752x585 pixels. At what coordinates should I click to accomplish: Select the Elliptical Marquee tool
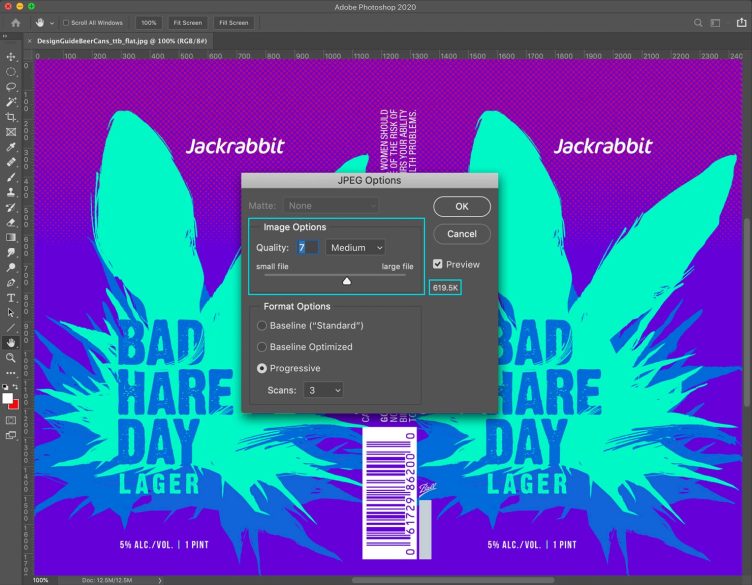tap(11, 72)
